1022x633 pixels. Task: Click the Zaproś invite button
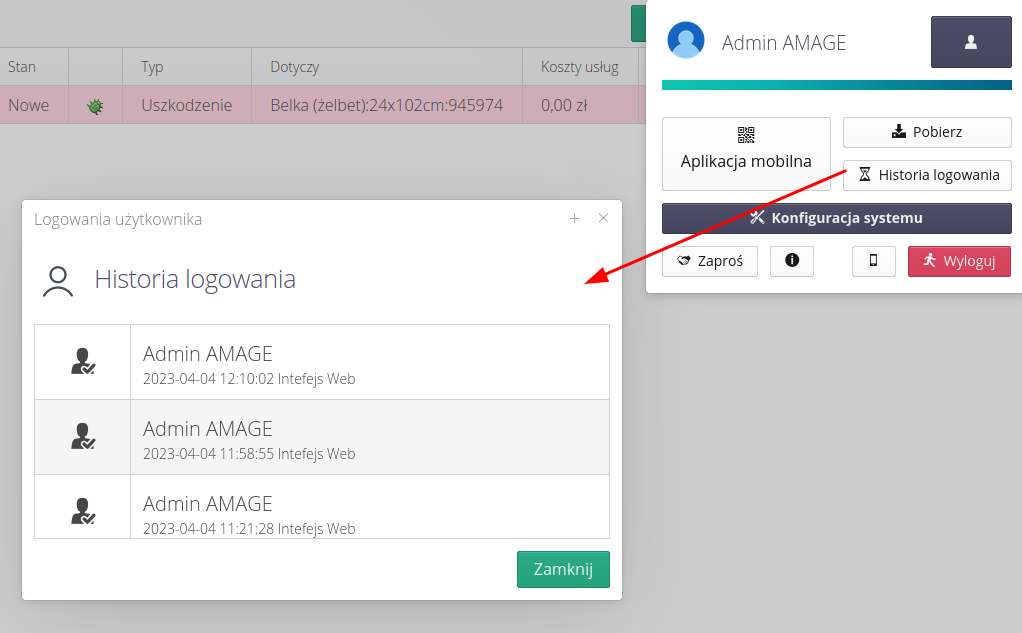[x=710, y=261]
